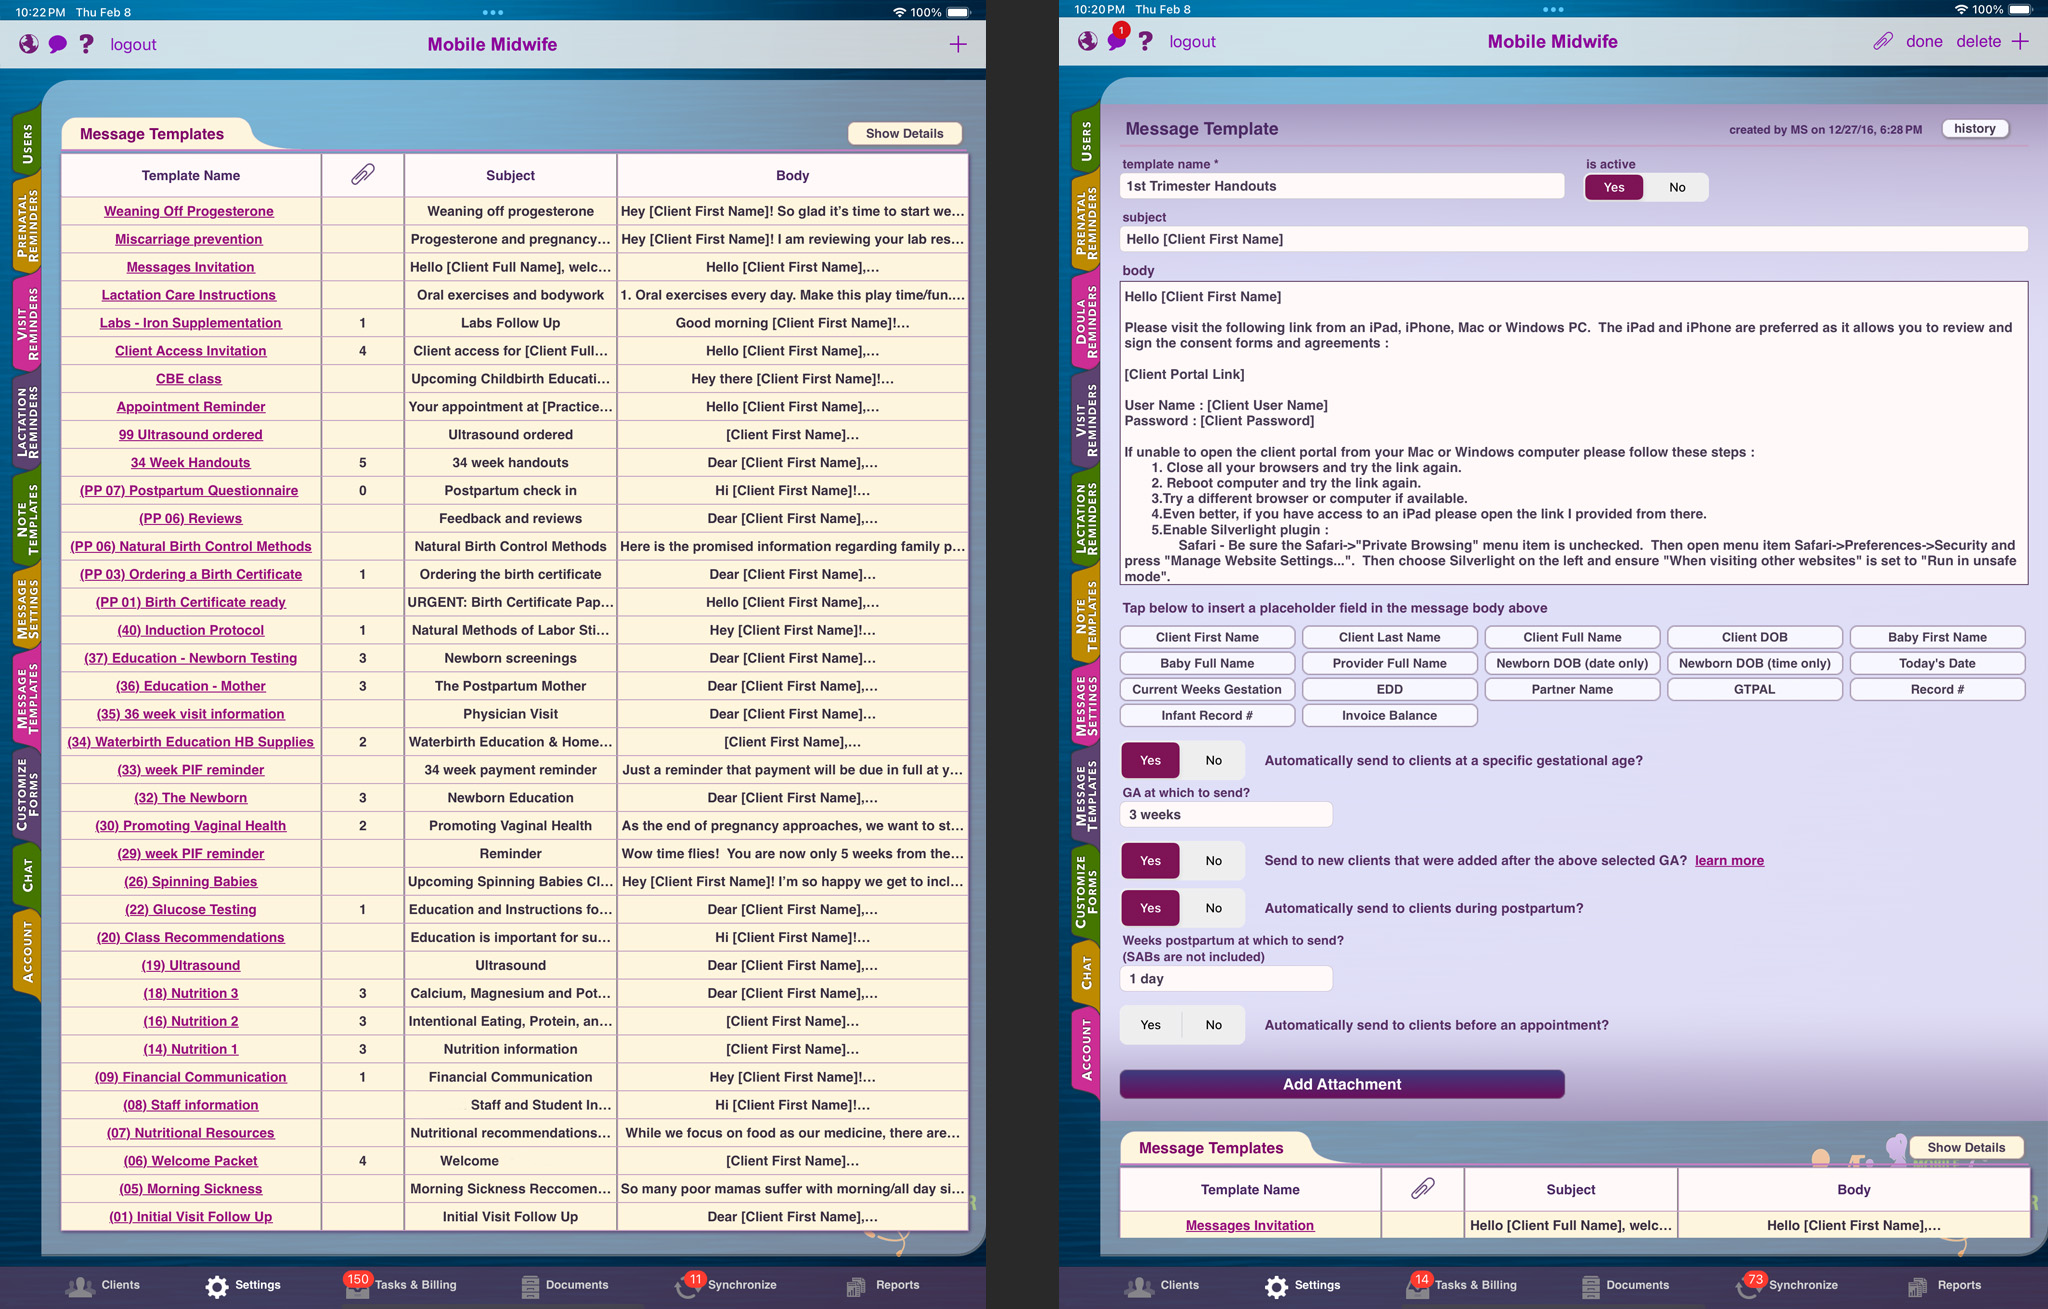Insert EDD placeholder

point(1389,689)
